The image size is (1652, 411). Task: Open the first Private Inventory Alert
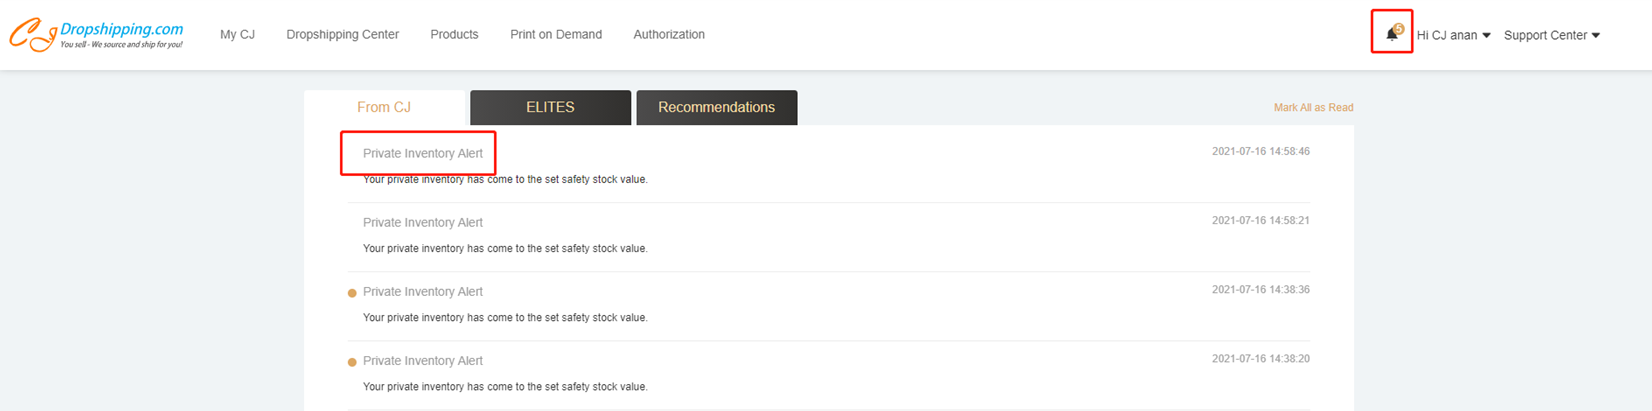pos(422,153)
